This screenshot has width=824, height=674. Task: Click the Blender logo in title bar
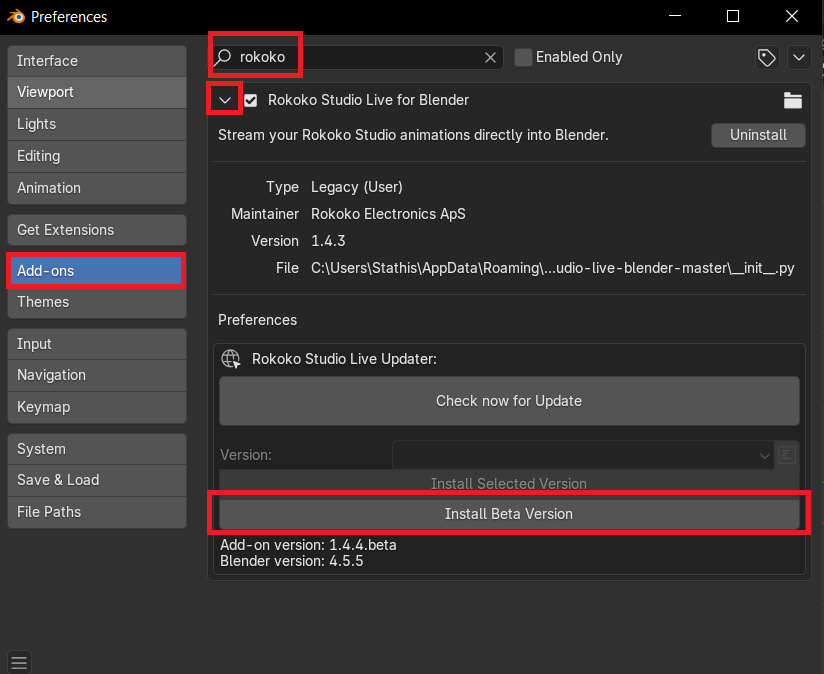point(16,17)
